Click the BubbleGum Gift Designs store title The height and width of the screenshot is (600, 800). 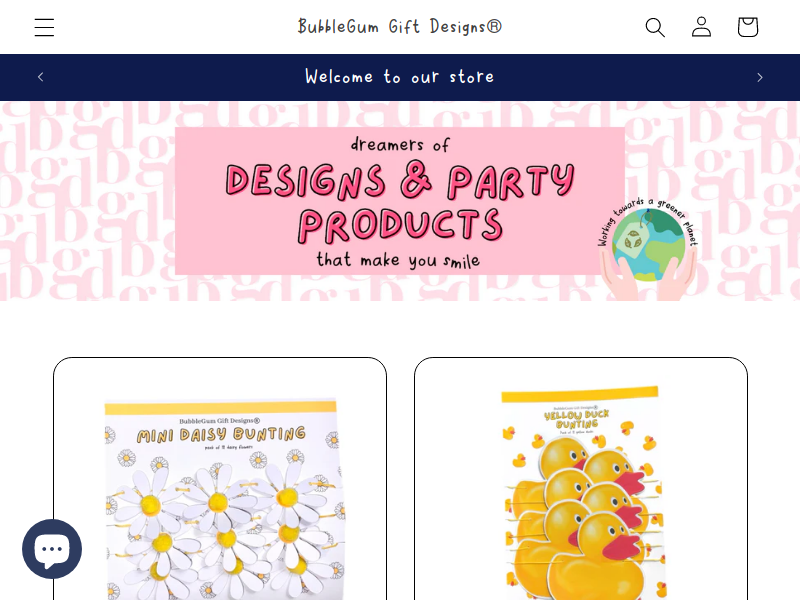[x=400, y=27]
